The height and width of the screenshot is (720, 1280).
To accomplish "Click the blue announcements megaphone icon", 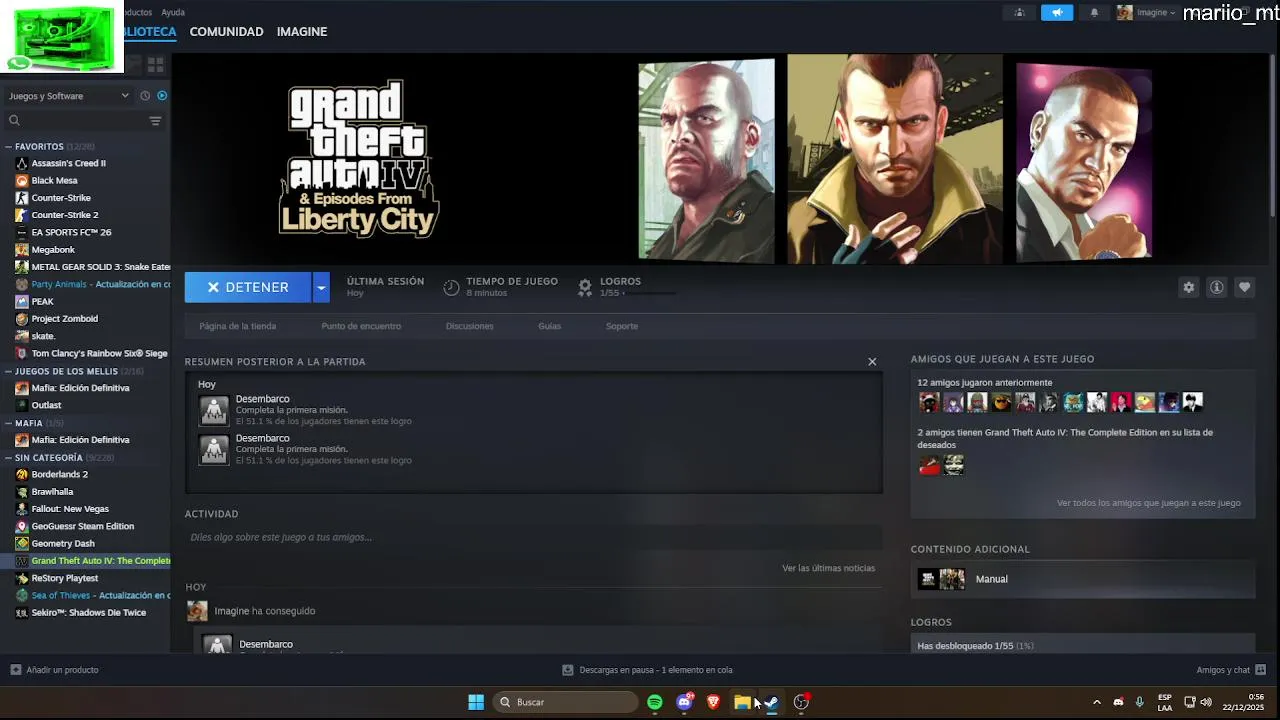I will click(1057, 12).
